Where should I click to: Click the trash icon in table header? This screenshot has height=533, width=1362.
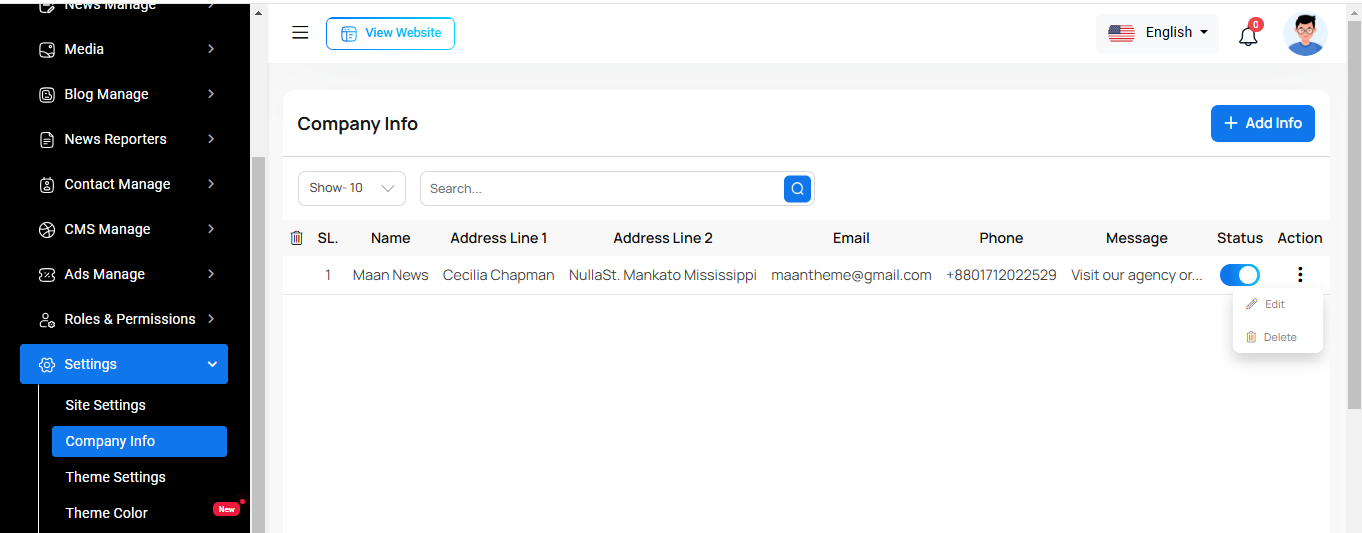(296, 238)
